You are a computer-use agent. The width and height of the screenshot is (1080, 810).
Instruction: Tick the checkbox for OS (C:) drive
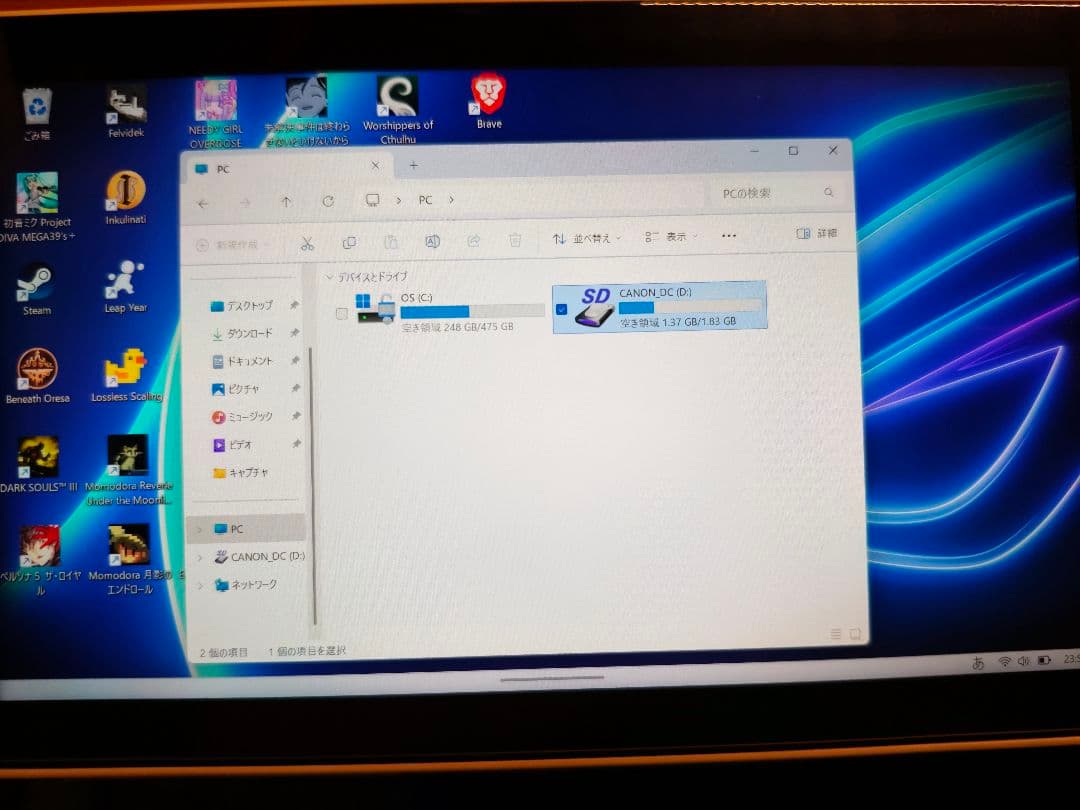[342, 314]
